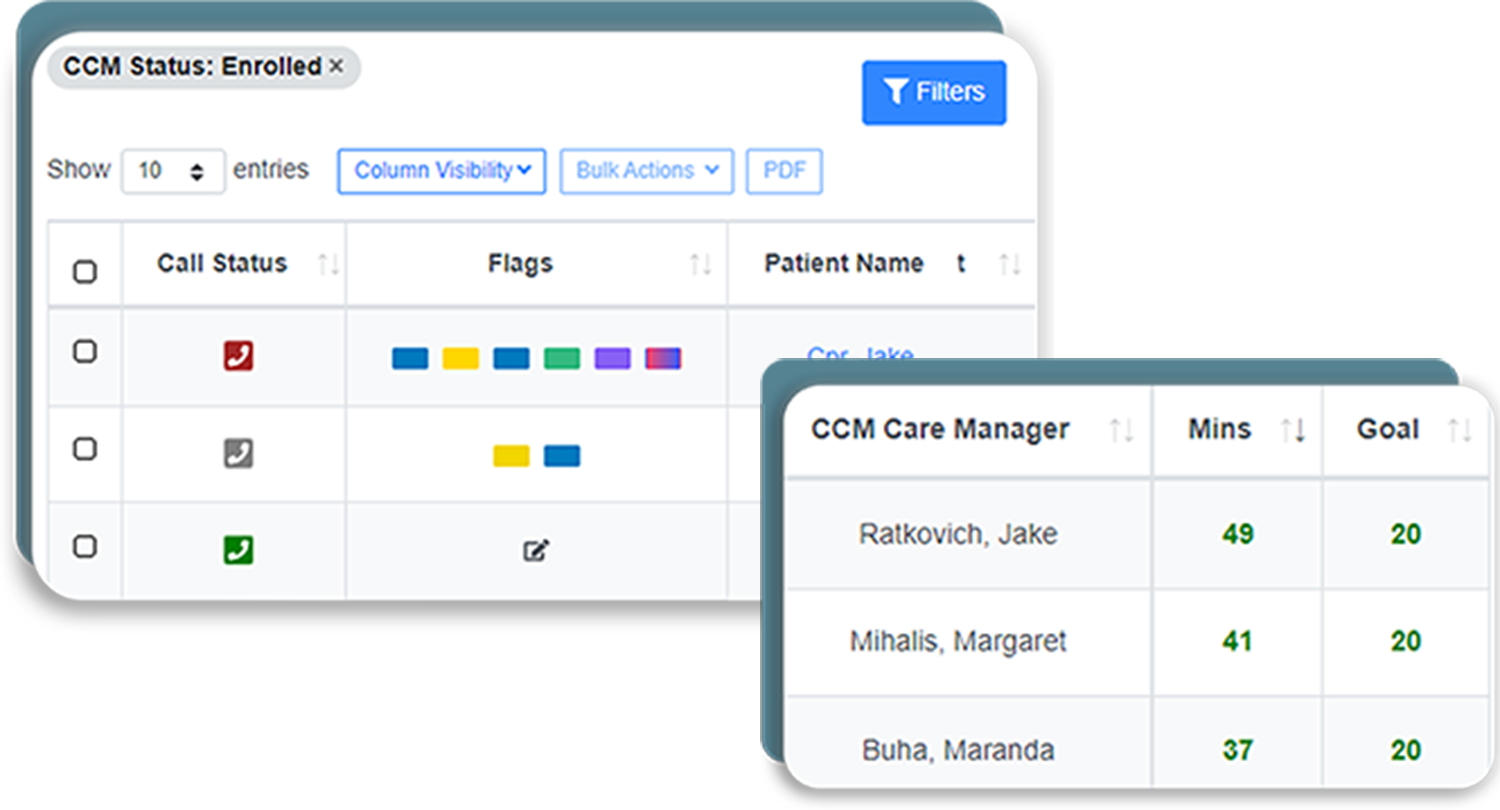The width and height of the screenshot is (1500, 810).
Task: Check the first patient row checkbox
Action: [x=85, y=351]
